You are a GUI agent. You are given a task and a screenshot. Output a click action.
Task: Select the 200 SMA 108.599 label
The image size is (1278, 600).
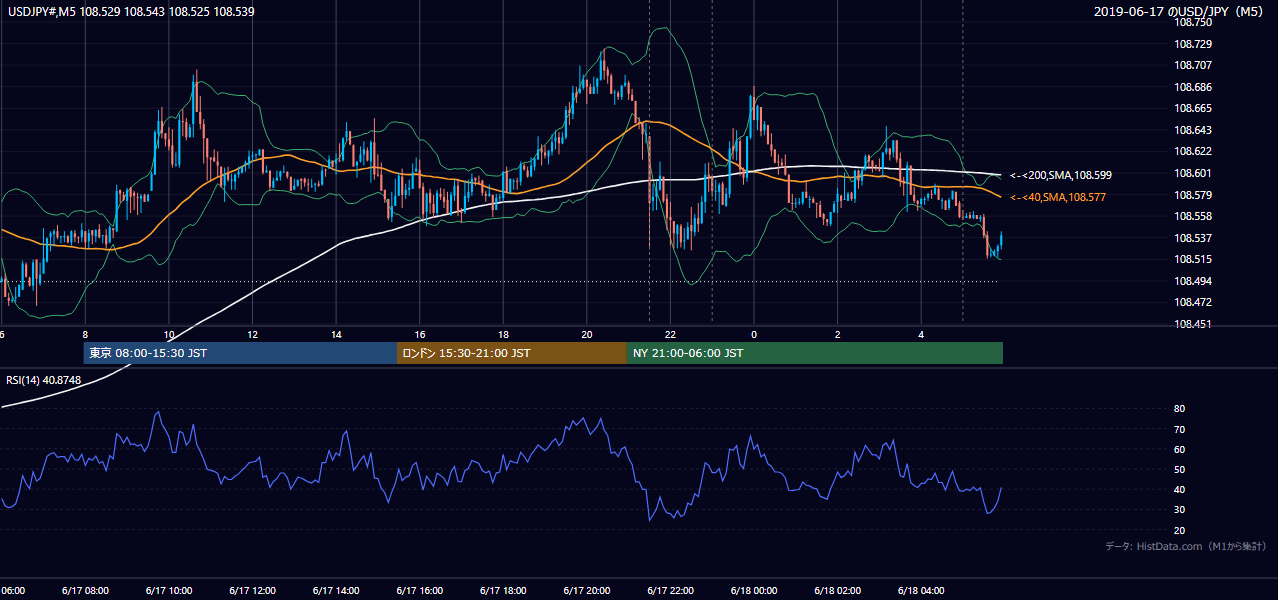tap(1061, 175)
